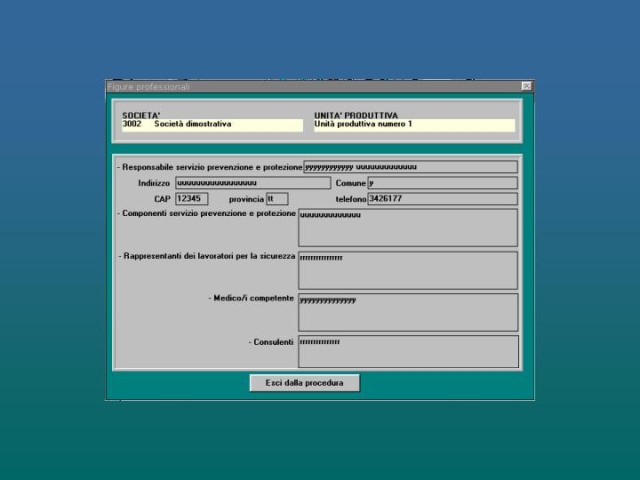The image size is (640, 480).
Task: Click the Figure professionali title bar
Action: click(300, 87)
